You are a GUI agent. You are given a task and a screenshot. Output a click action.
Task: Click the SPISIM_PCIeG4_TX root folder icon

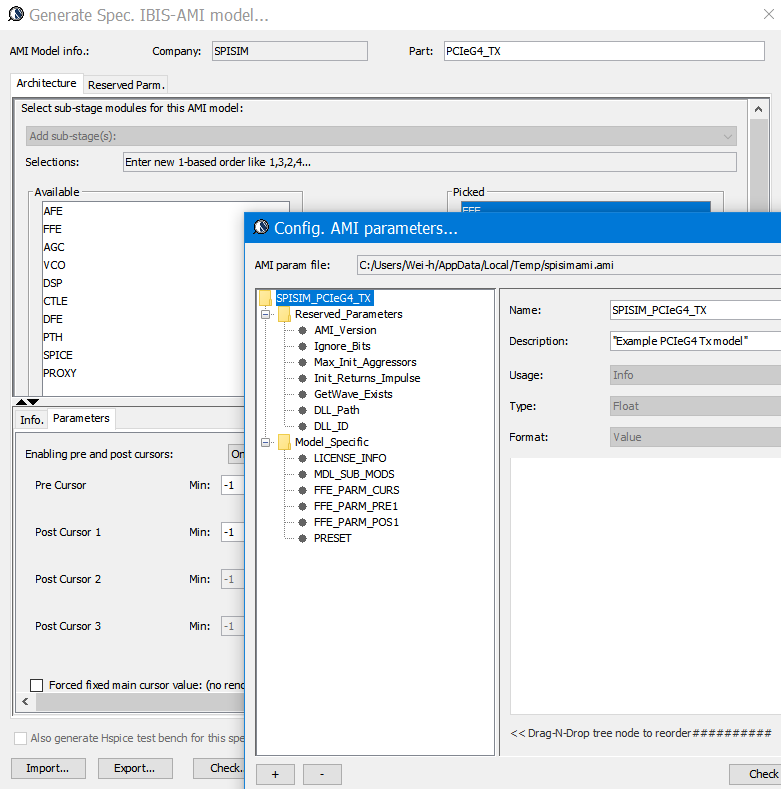point(265,298)
